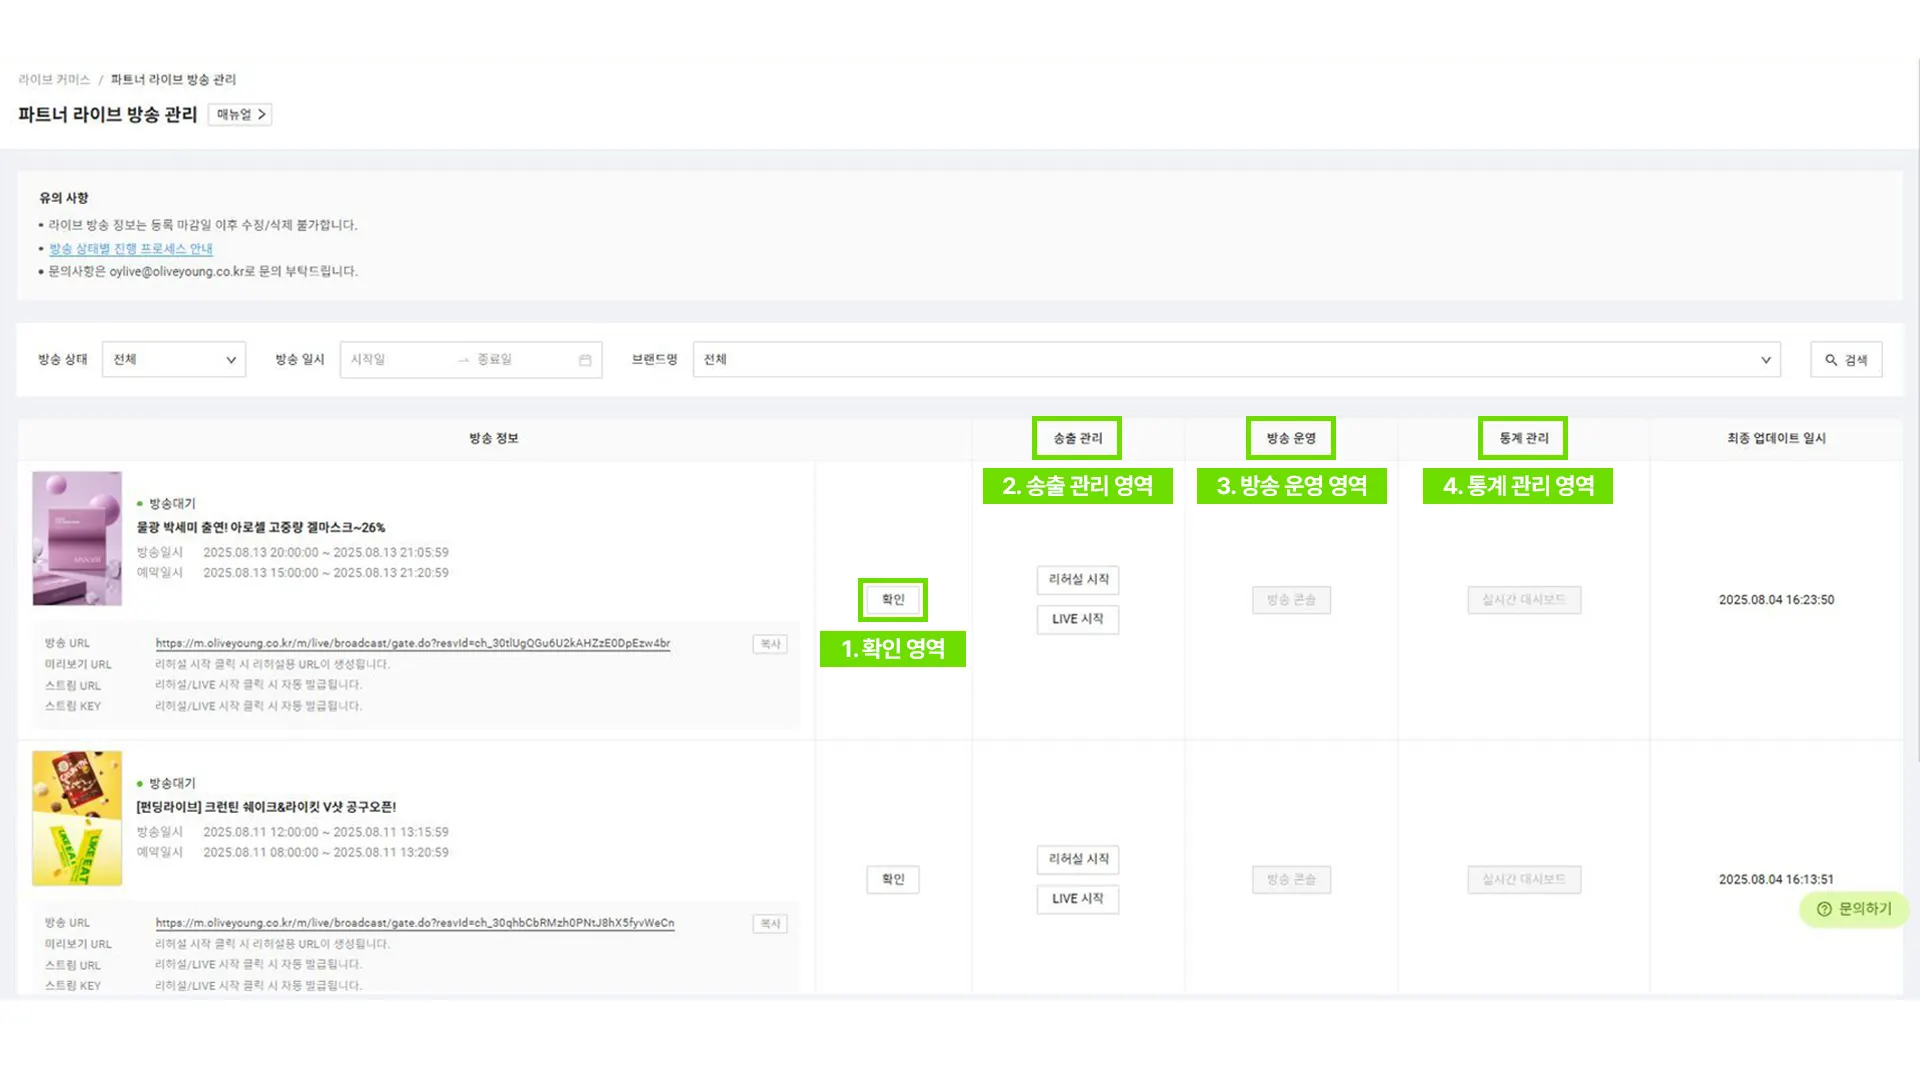
Task: Start rehearsal for the first broadcast
Action: [x=1078, y=580]
